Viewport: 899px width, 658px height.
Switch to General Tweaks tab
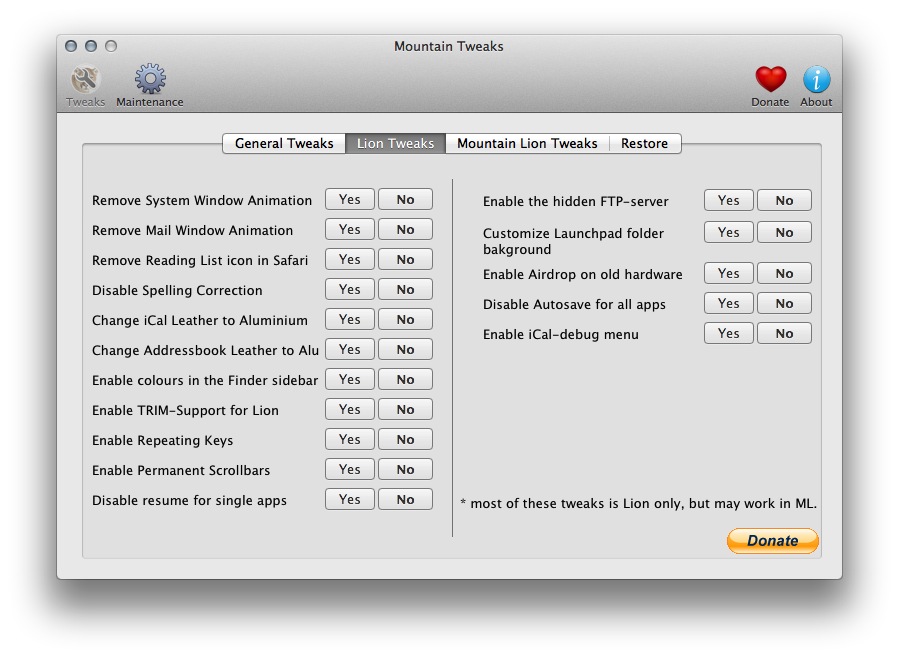pyautogui.click(x=284, y=143)
